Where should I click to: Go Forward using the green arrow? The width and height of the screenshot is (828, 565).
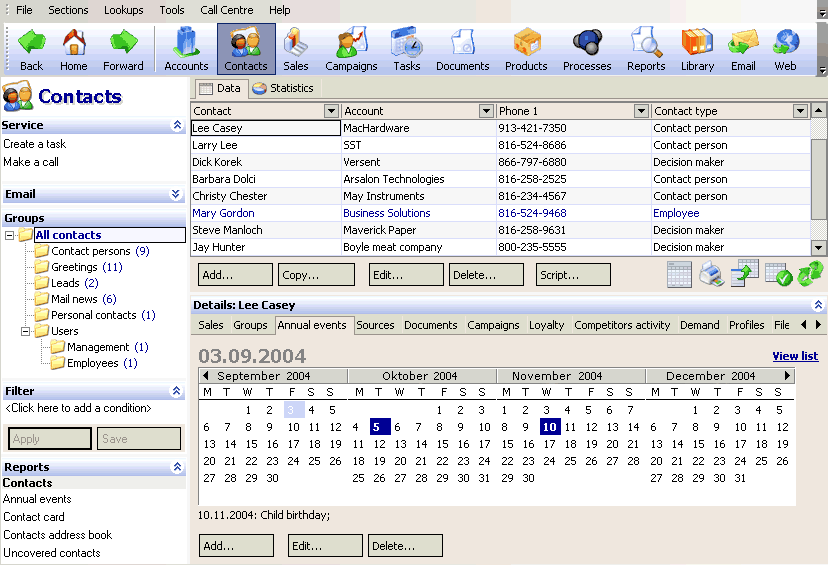(x=123, y=50)
